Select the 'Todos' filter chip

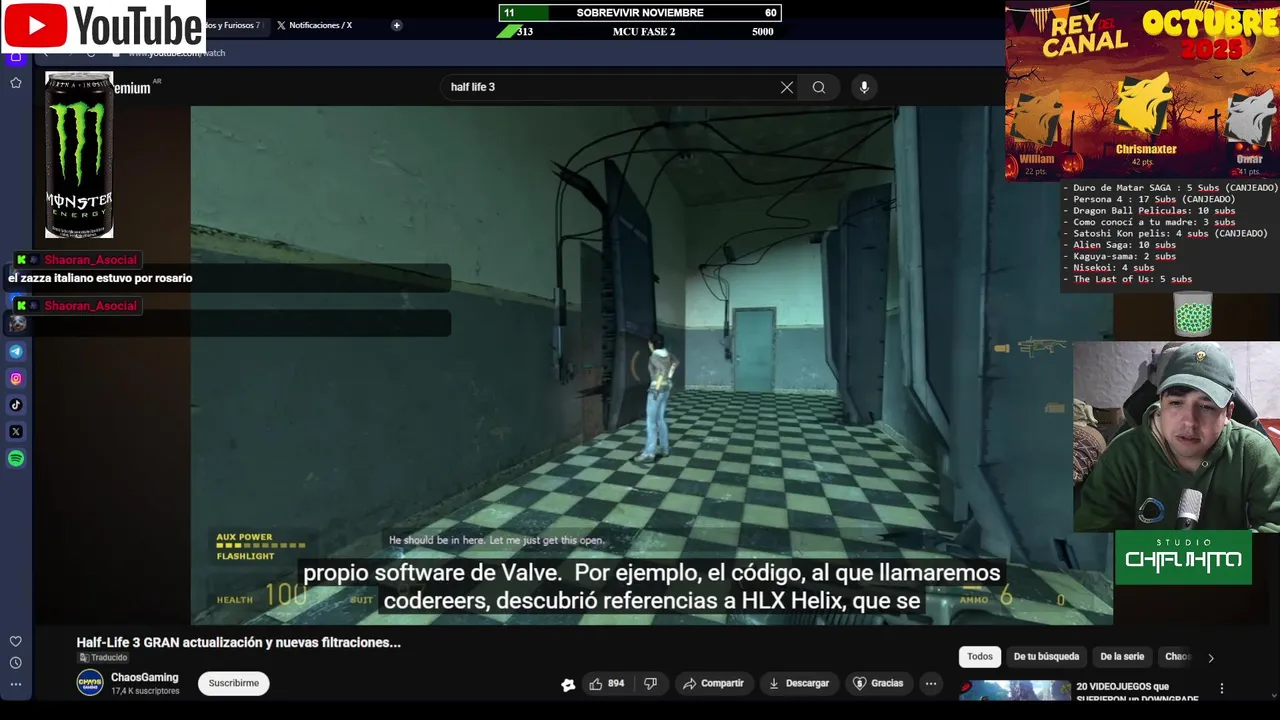pos(980,657)
